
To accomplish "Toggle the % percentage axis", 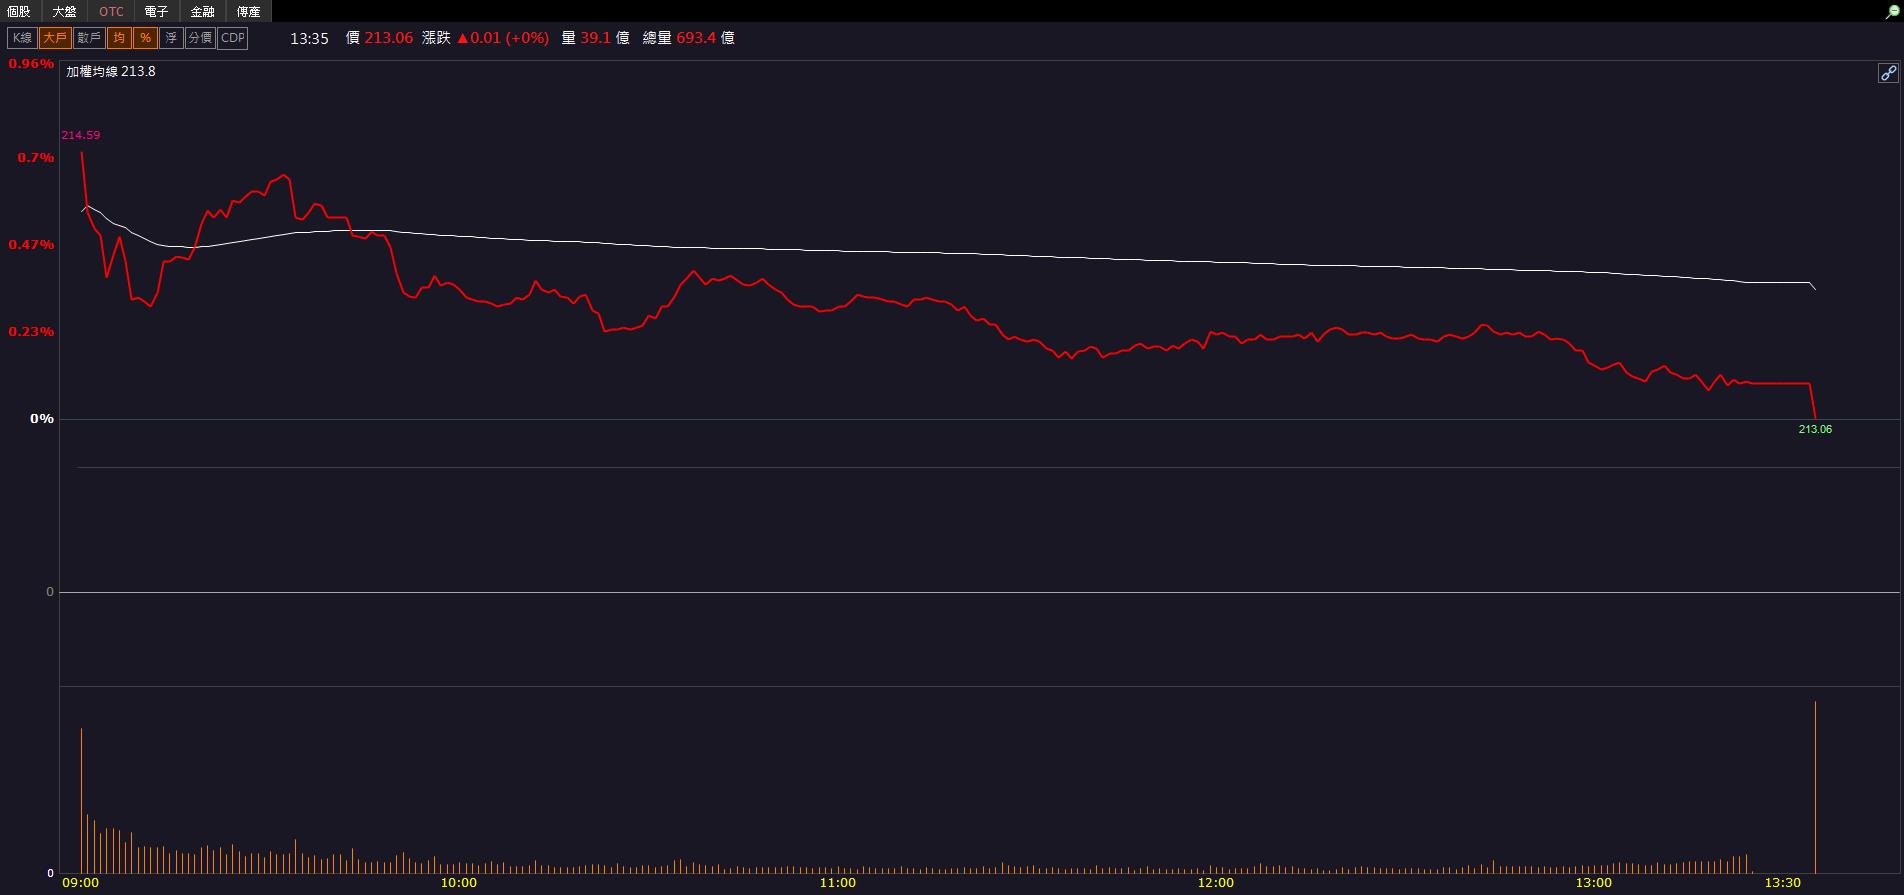I will point(146,38).
